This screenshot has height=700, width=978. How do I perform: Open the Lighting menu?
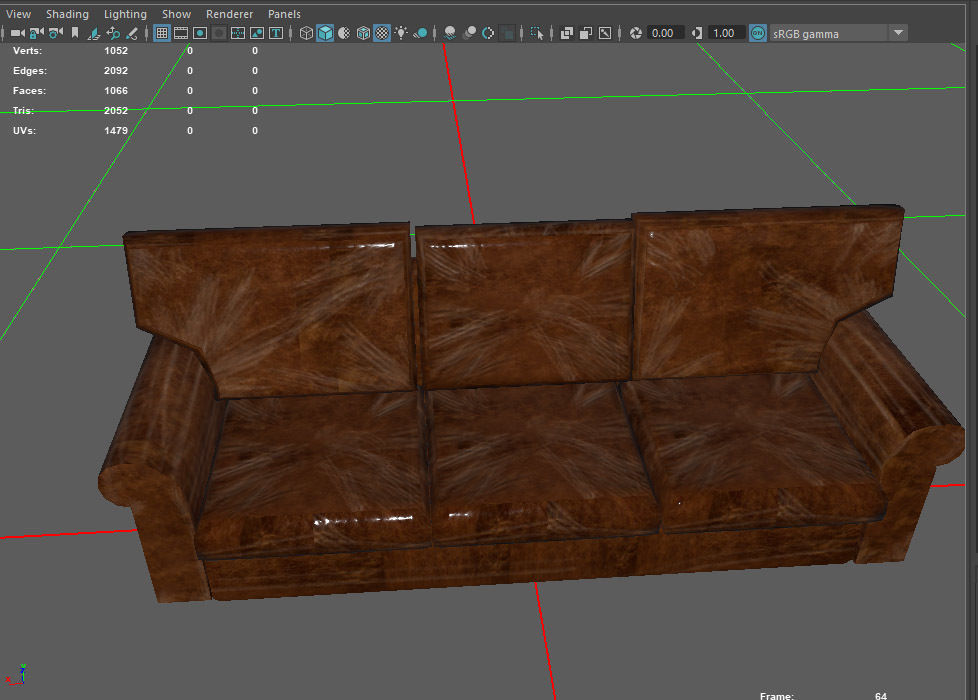(125, 14)
